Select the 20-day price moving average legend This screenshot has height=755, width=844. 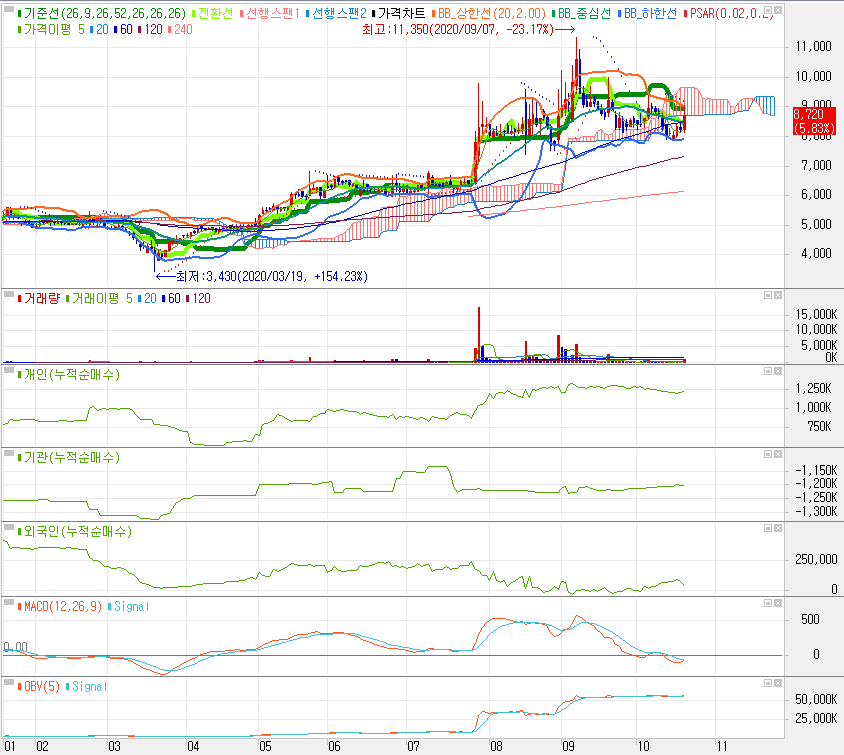(99, 30)
